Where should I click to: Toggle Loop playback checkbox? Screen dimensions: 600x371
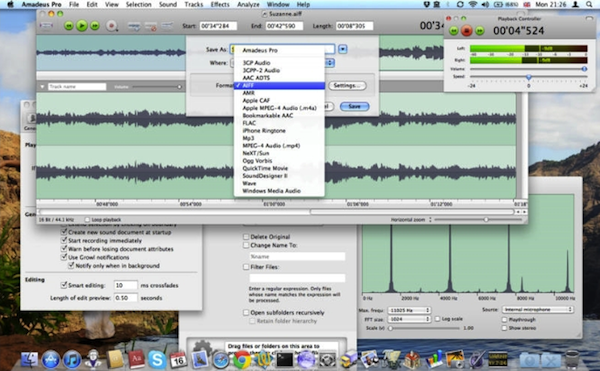87,220
